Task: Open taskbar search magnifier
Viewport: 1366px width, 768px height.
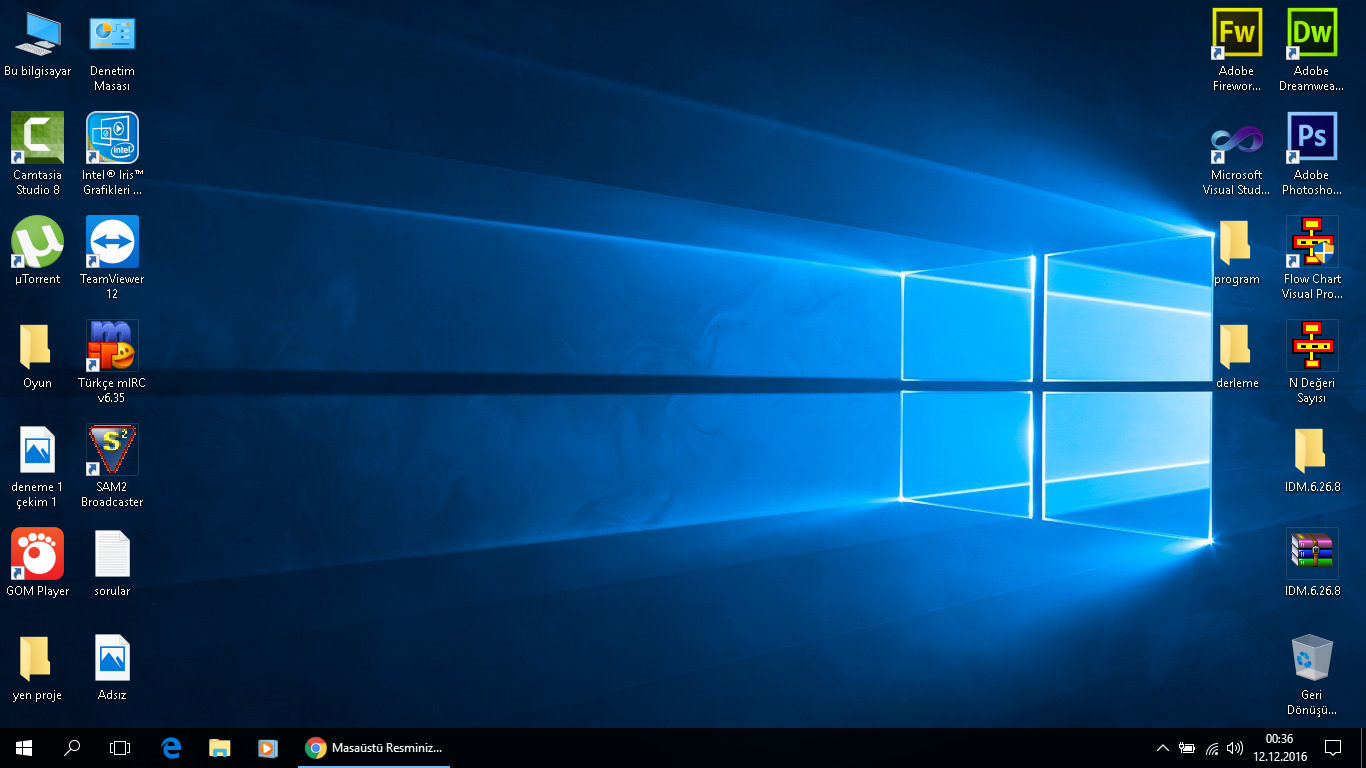Action: [x=72, y=748]
